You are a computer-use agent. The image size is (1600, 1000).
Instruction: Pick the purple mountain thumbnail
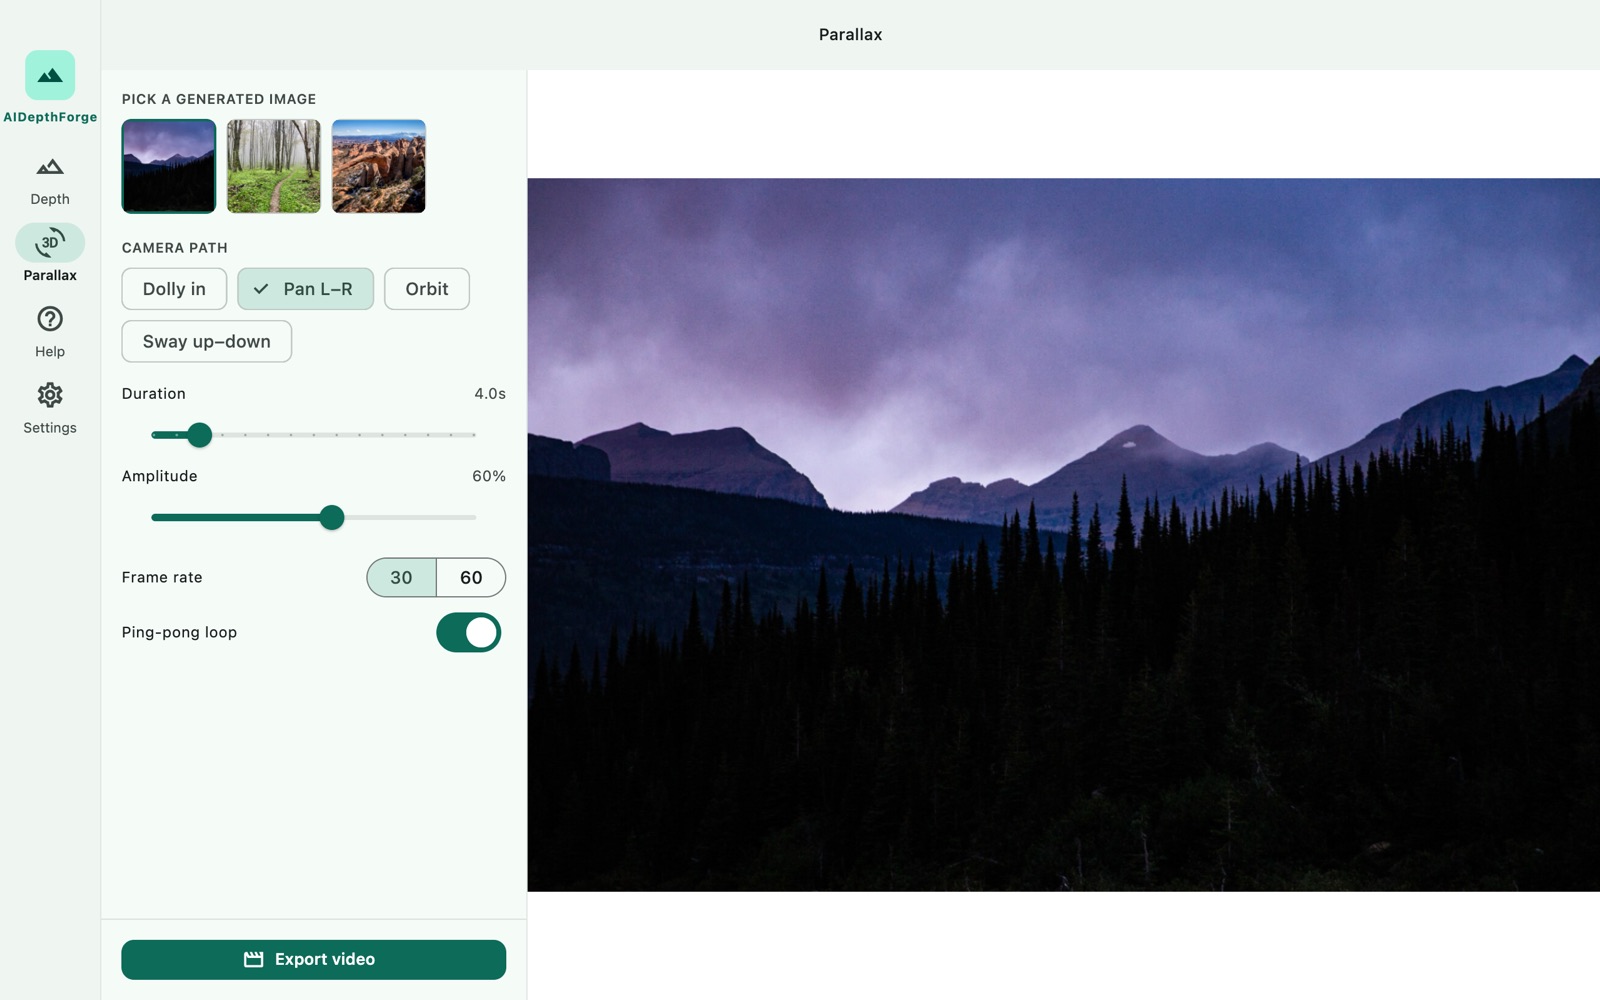pos(169,166)
